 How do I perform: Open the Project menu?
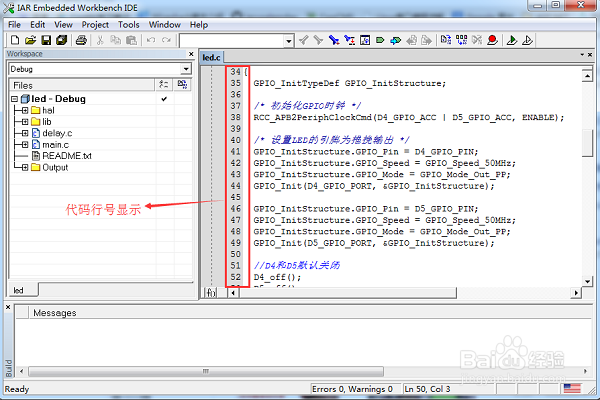[x=95, y=24]
